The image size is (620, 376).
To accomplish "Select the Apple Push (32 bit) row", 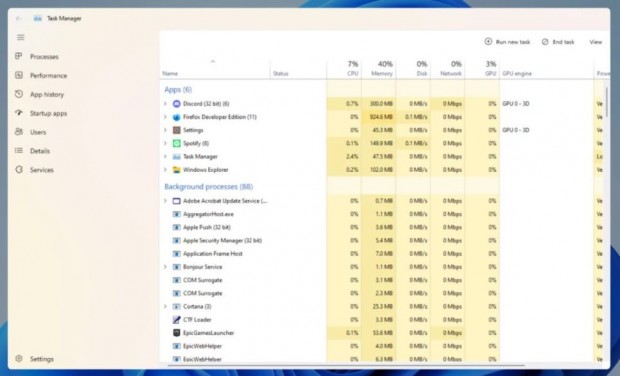I will pos(382,227).
